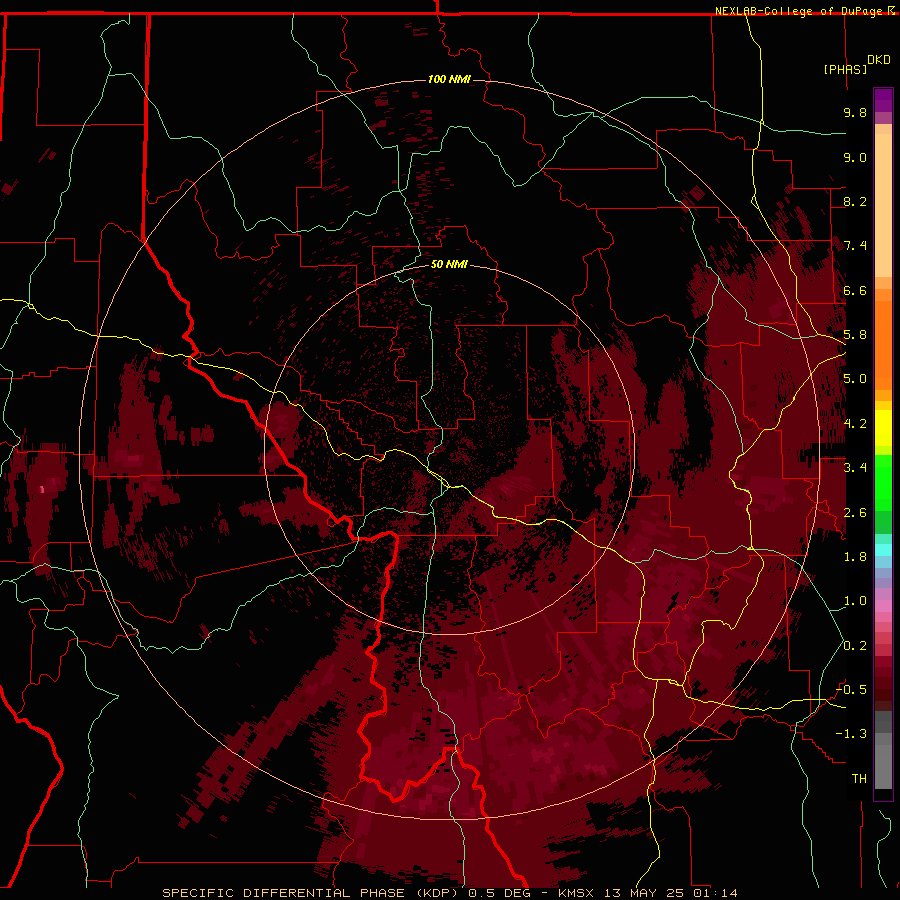The height and width of the screenshot is (900, 900).
Task: Click the 5.8 scale value
Action: 855,335
